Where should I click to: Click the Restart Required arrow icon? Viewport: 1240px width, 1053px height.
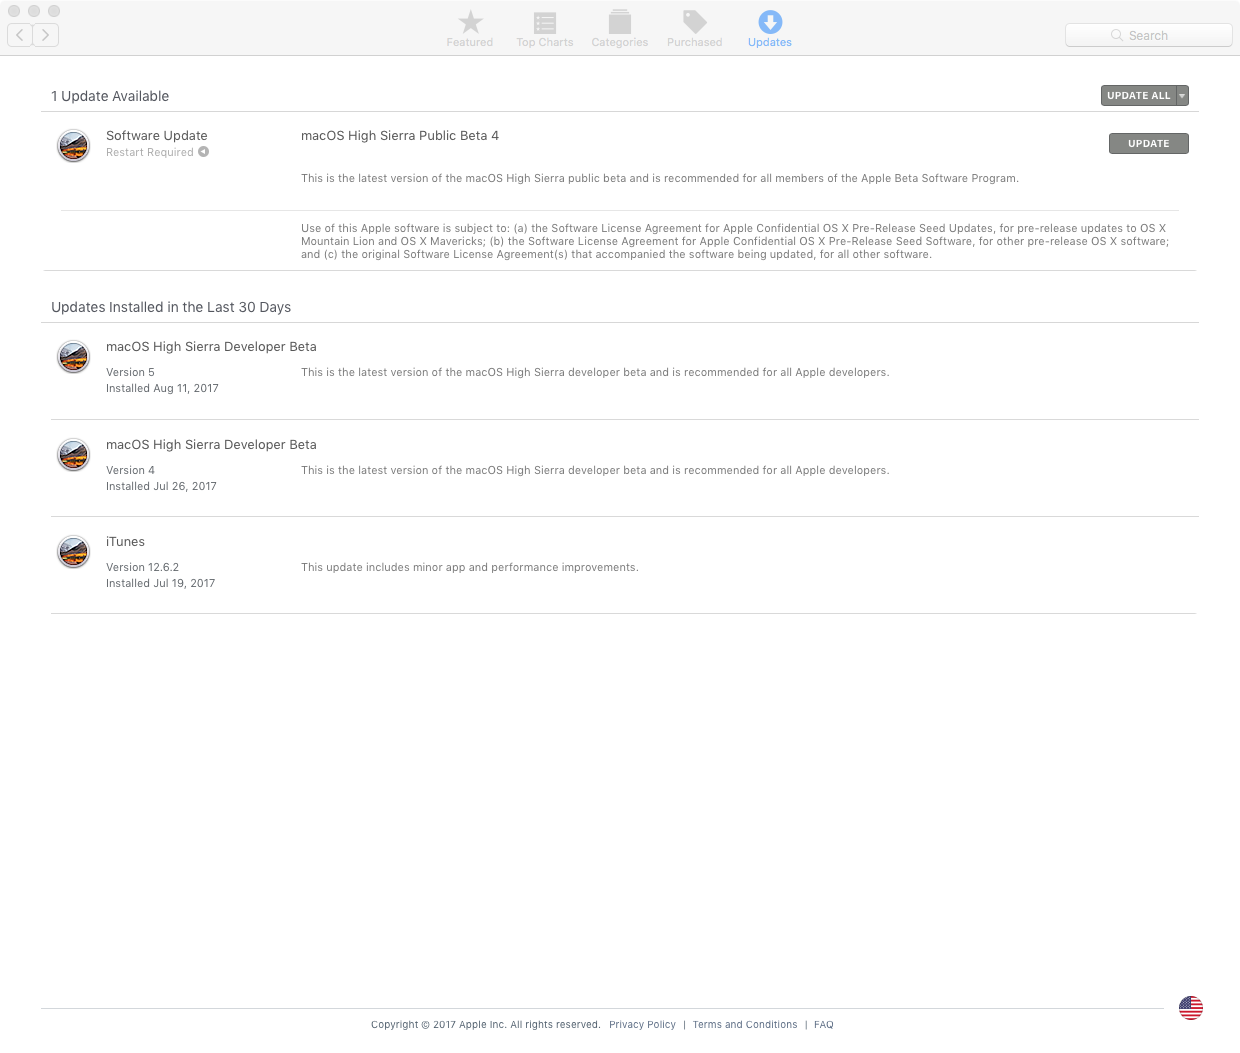(203, 152)
